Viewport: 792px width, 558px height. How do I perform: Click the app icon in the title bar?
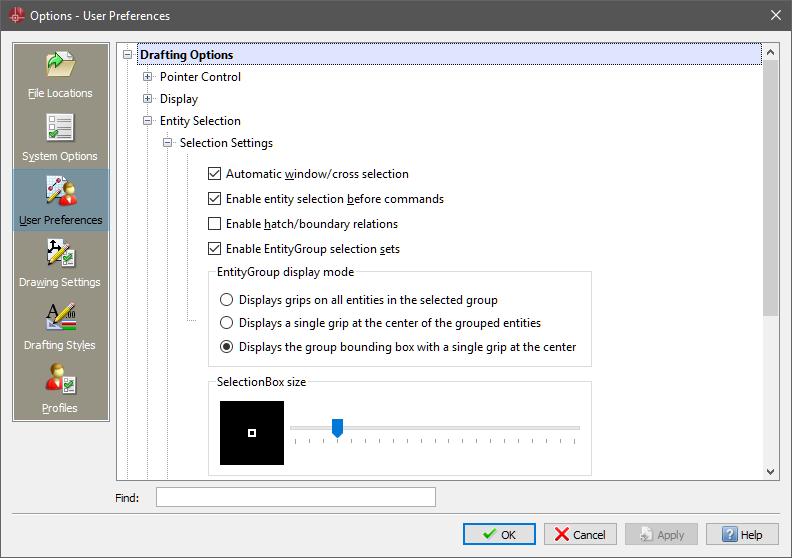click(x=16, y=15)
